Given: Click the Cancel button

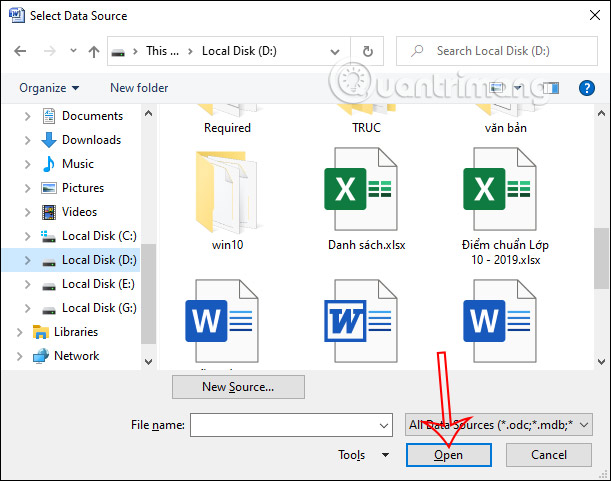Looking at the screenshot, I should 549,455.
